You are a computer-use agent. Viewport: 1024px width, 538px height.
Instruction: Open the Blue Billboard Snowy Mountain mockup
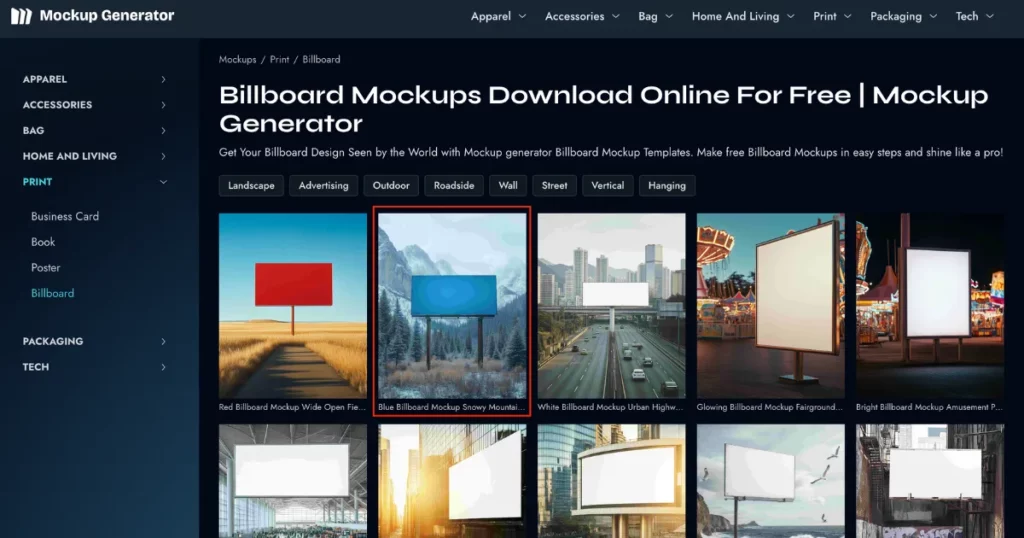[x=452, y=305]
